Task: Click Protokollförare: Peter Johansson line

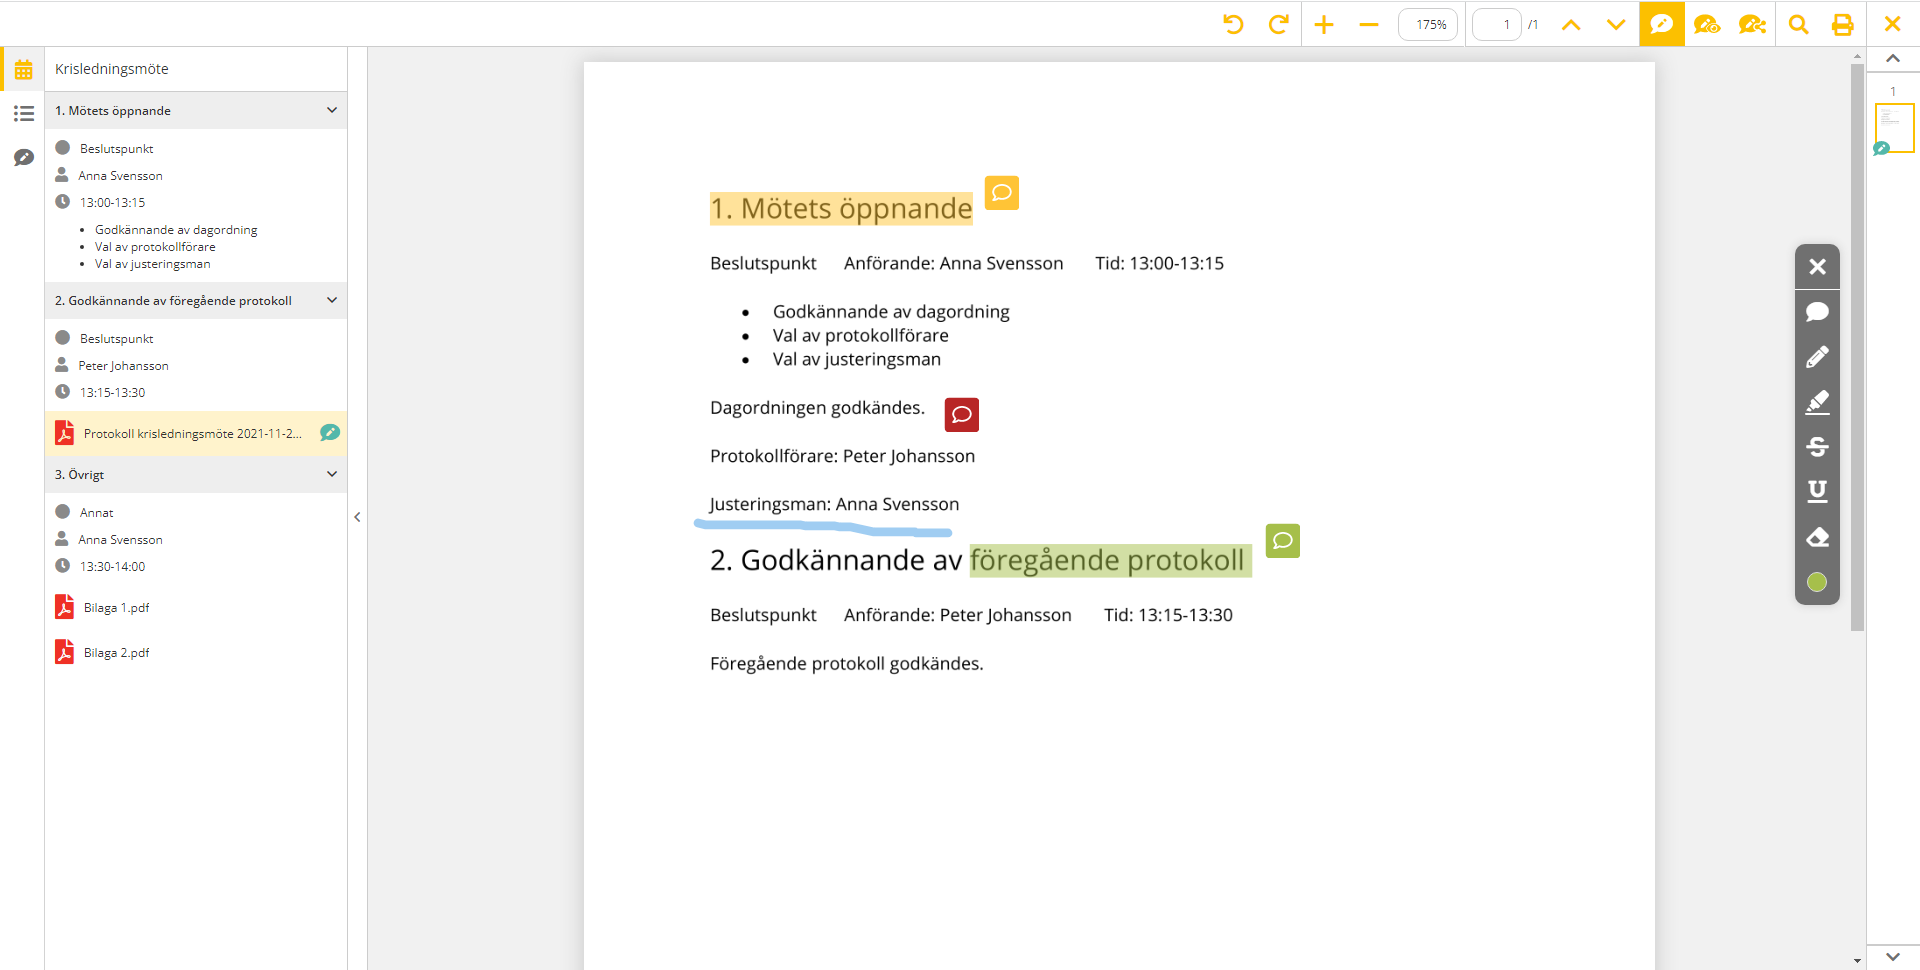Action: pos(842,456)
